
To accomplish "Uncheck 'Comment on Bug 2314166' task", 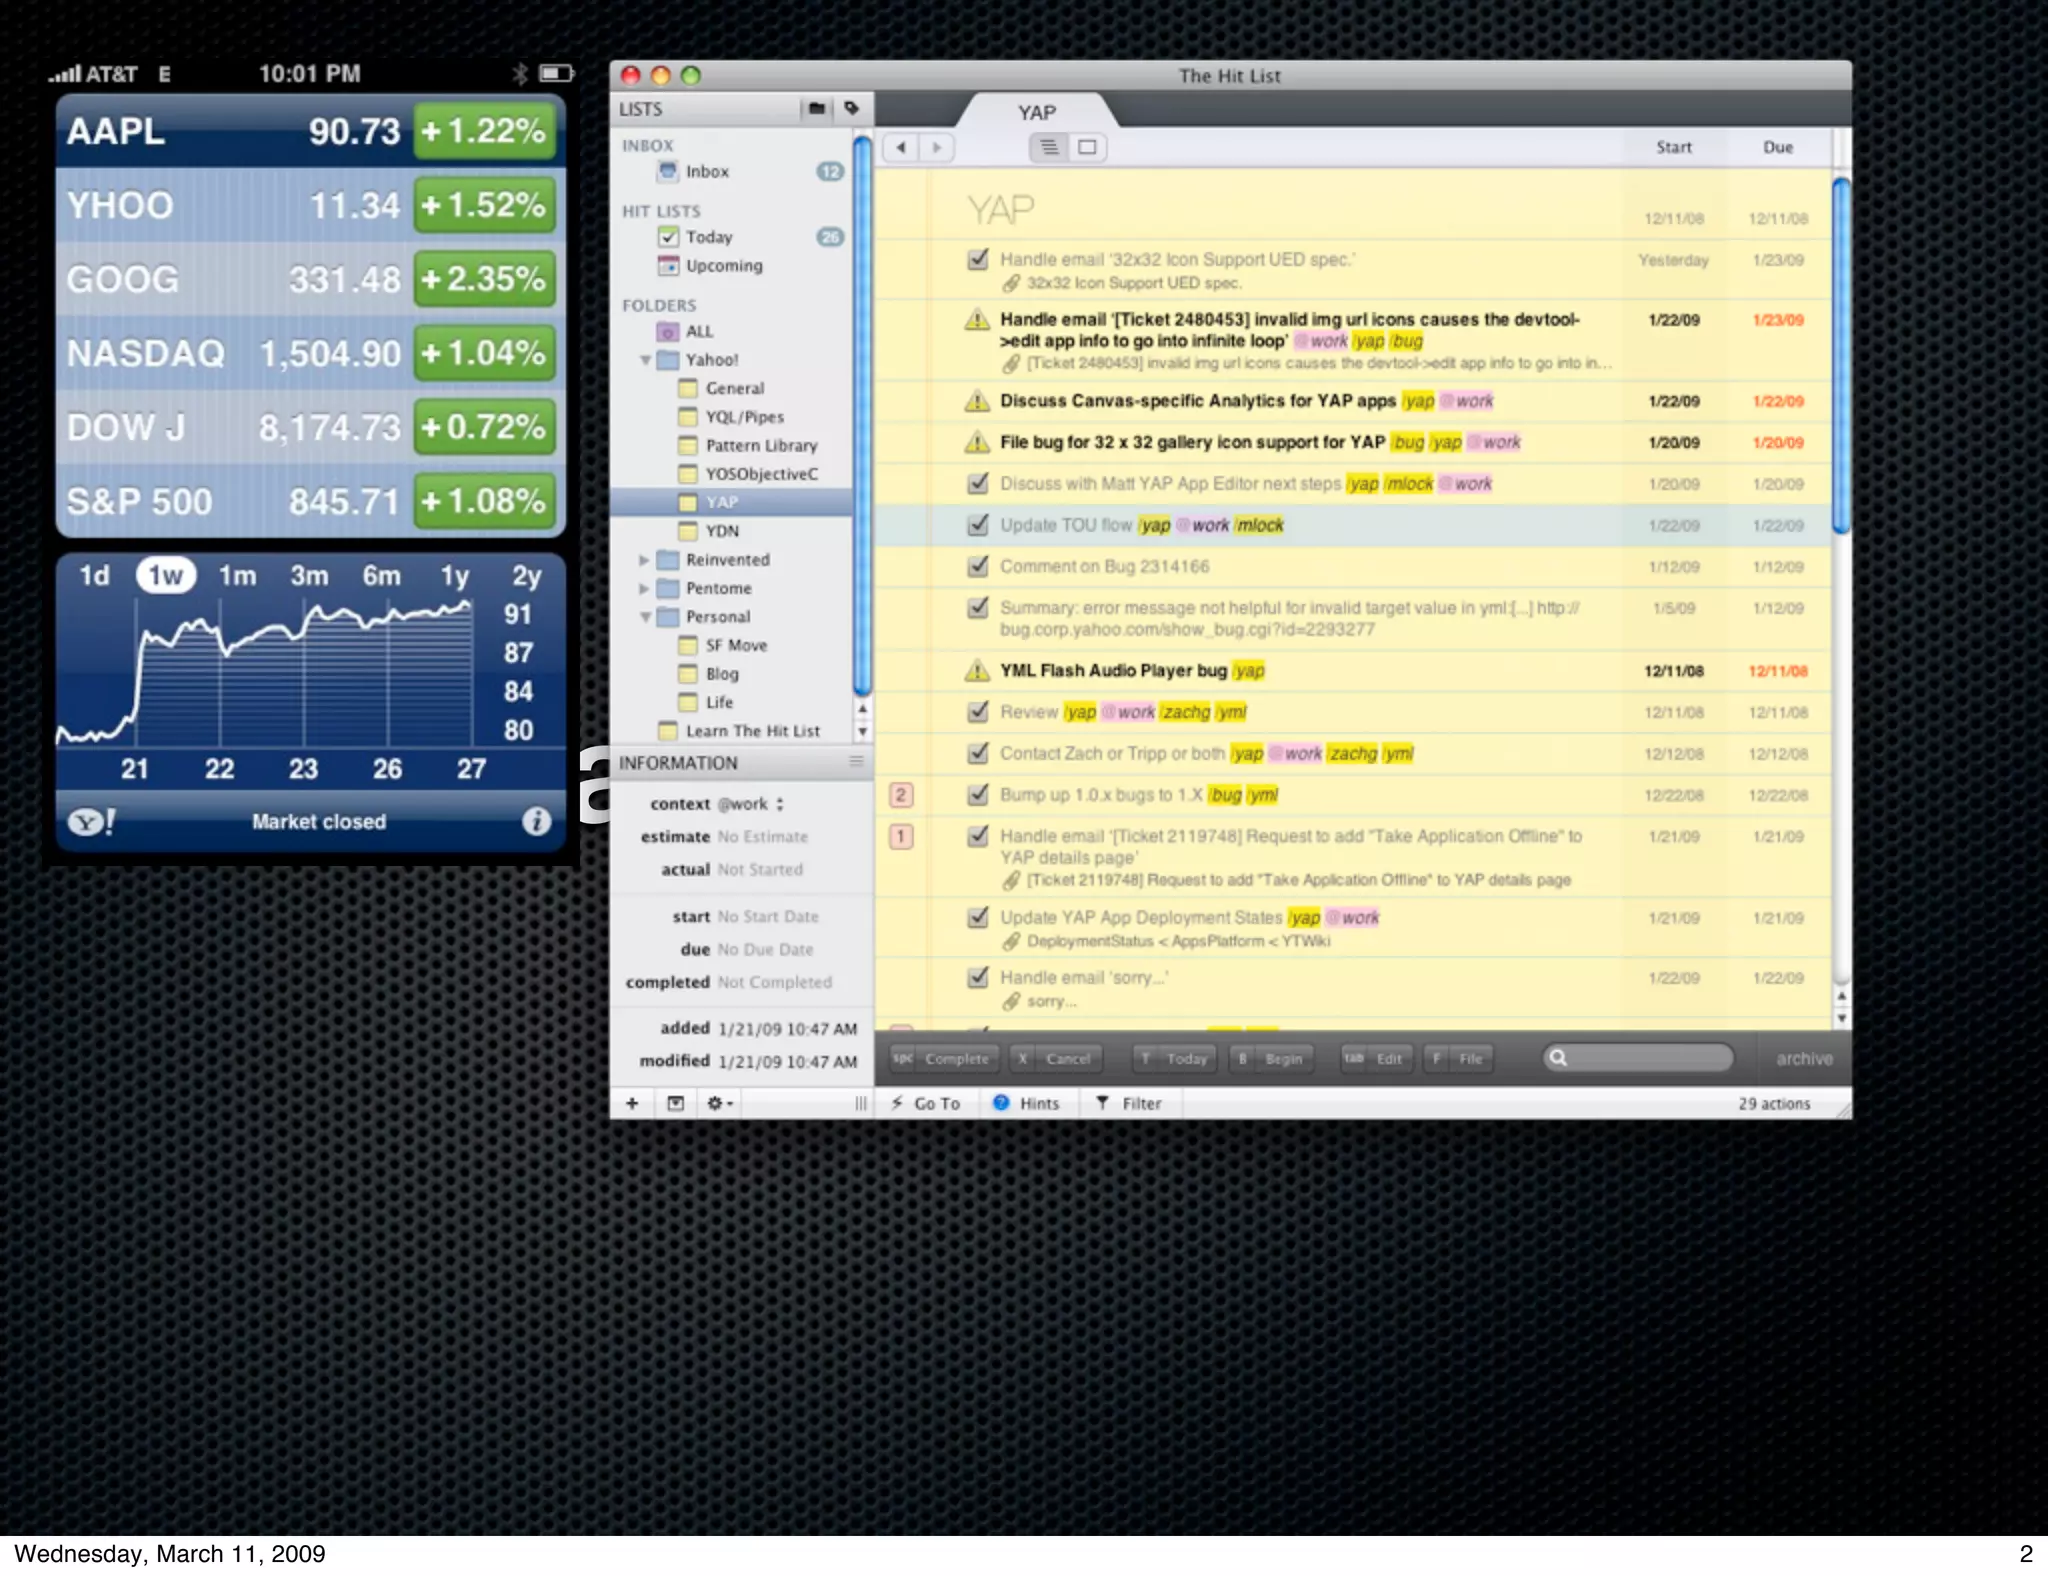I will (x=978, y=566).
